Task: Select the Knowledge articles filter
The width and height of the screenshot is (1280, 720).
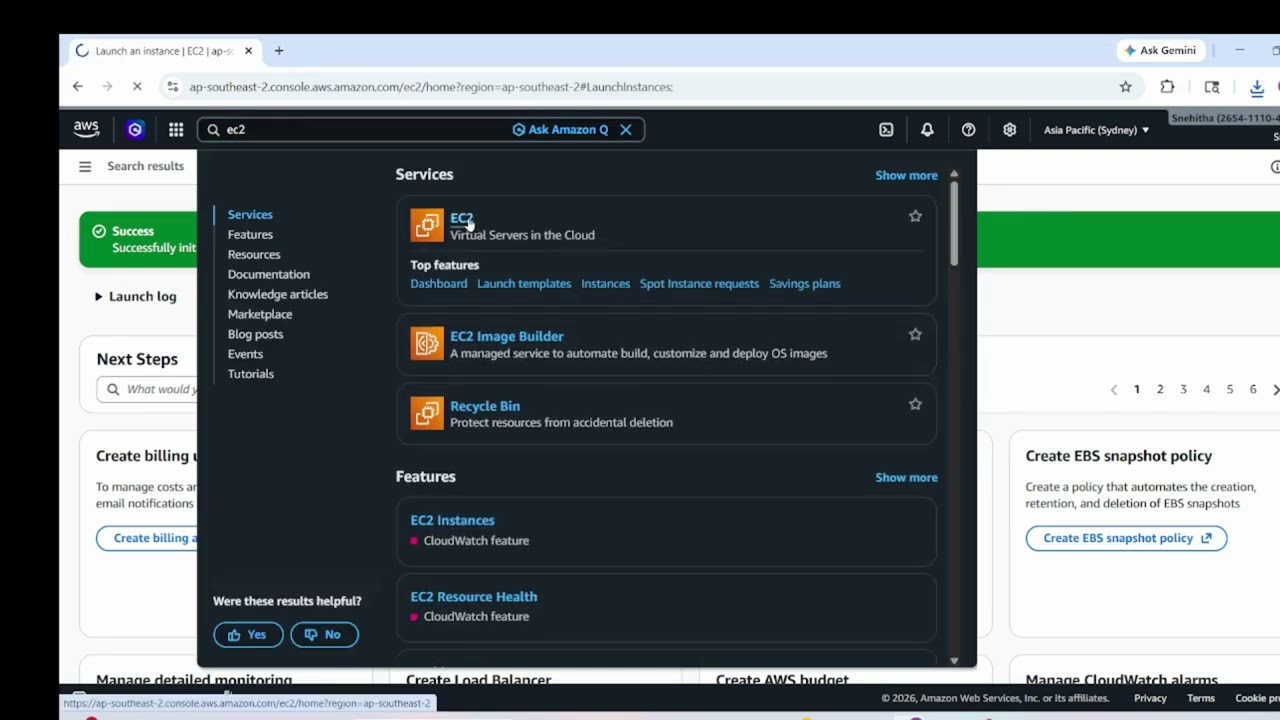Action: [277, 294]
